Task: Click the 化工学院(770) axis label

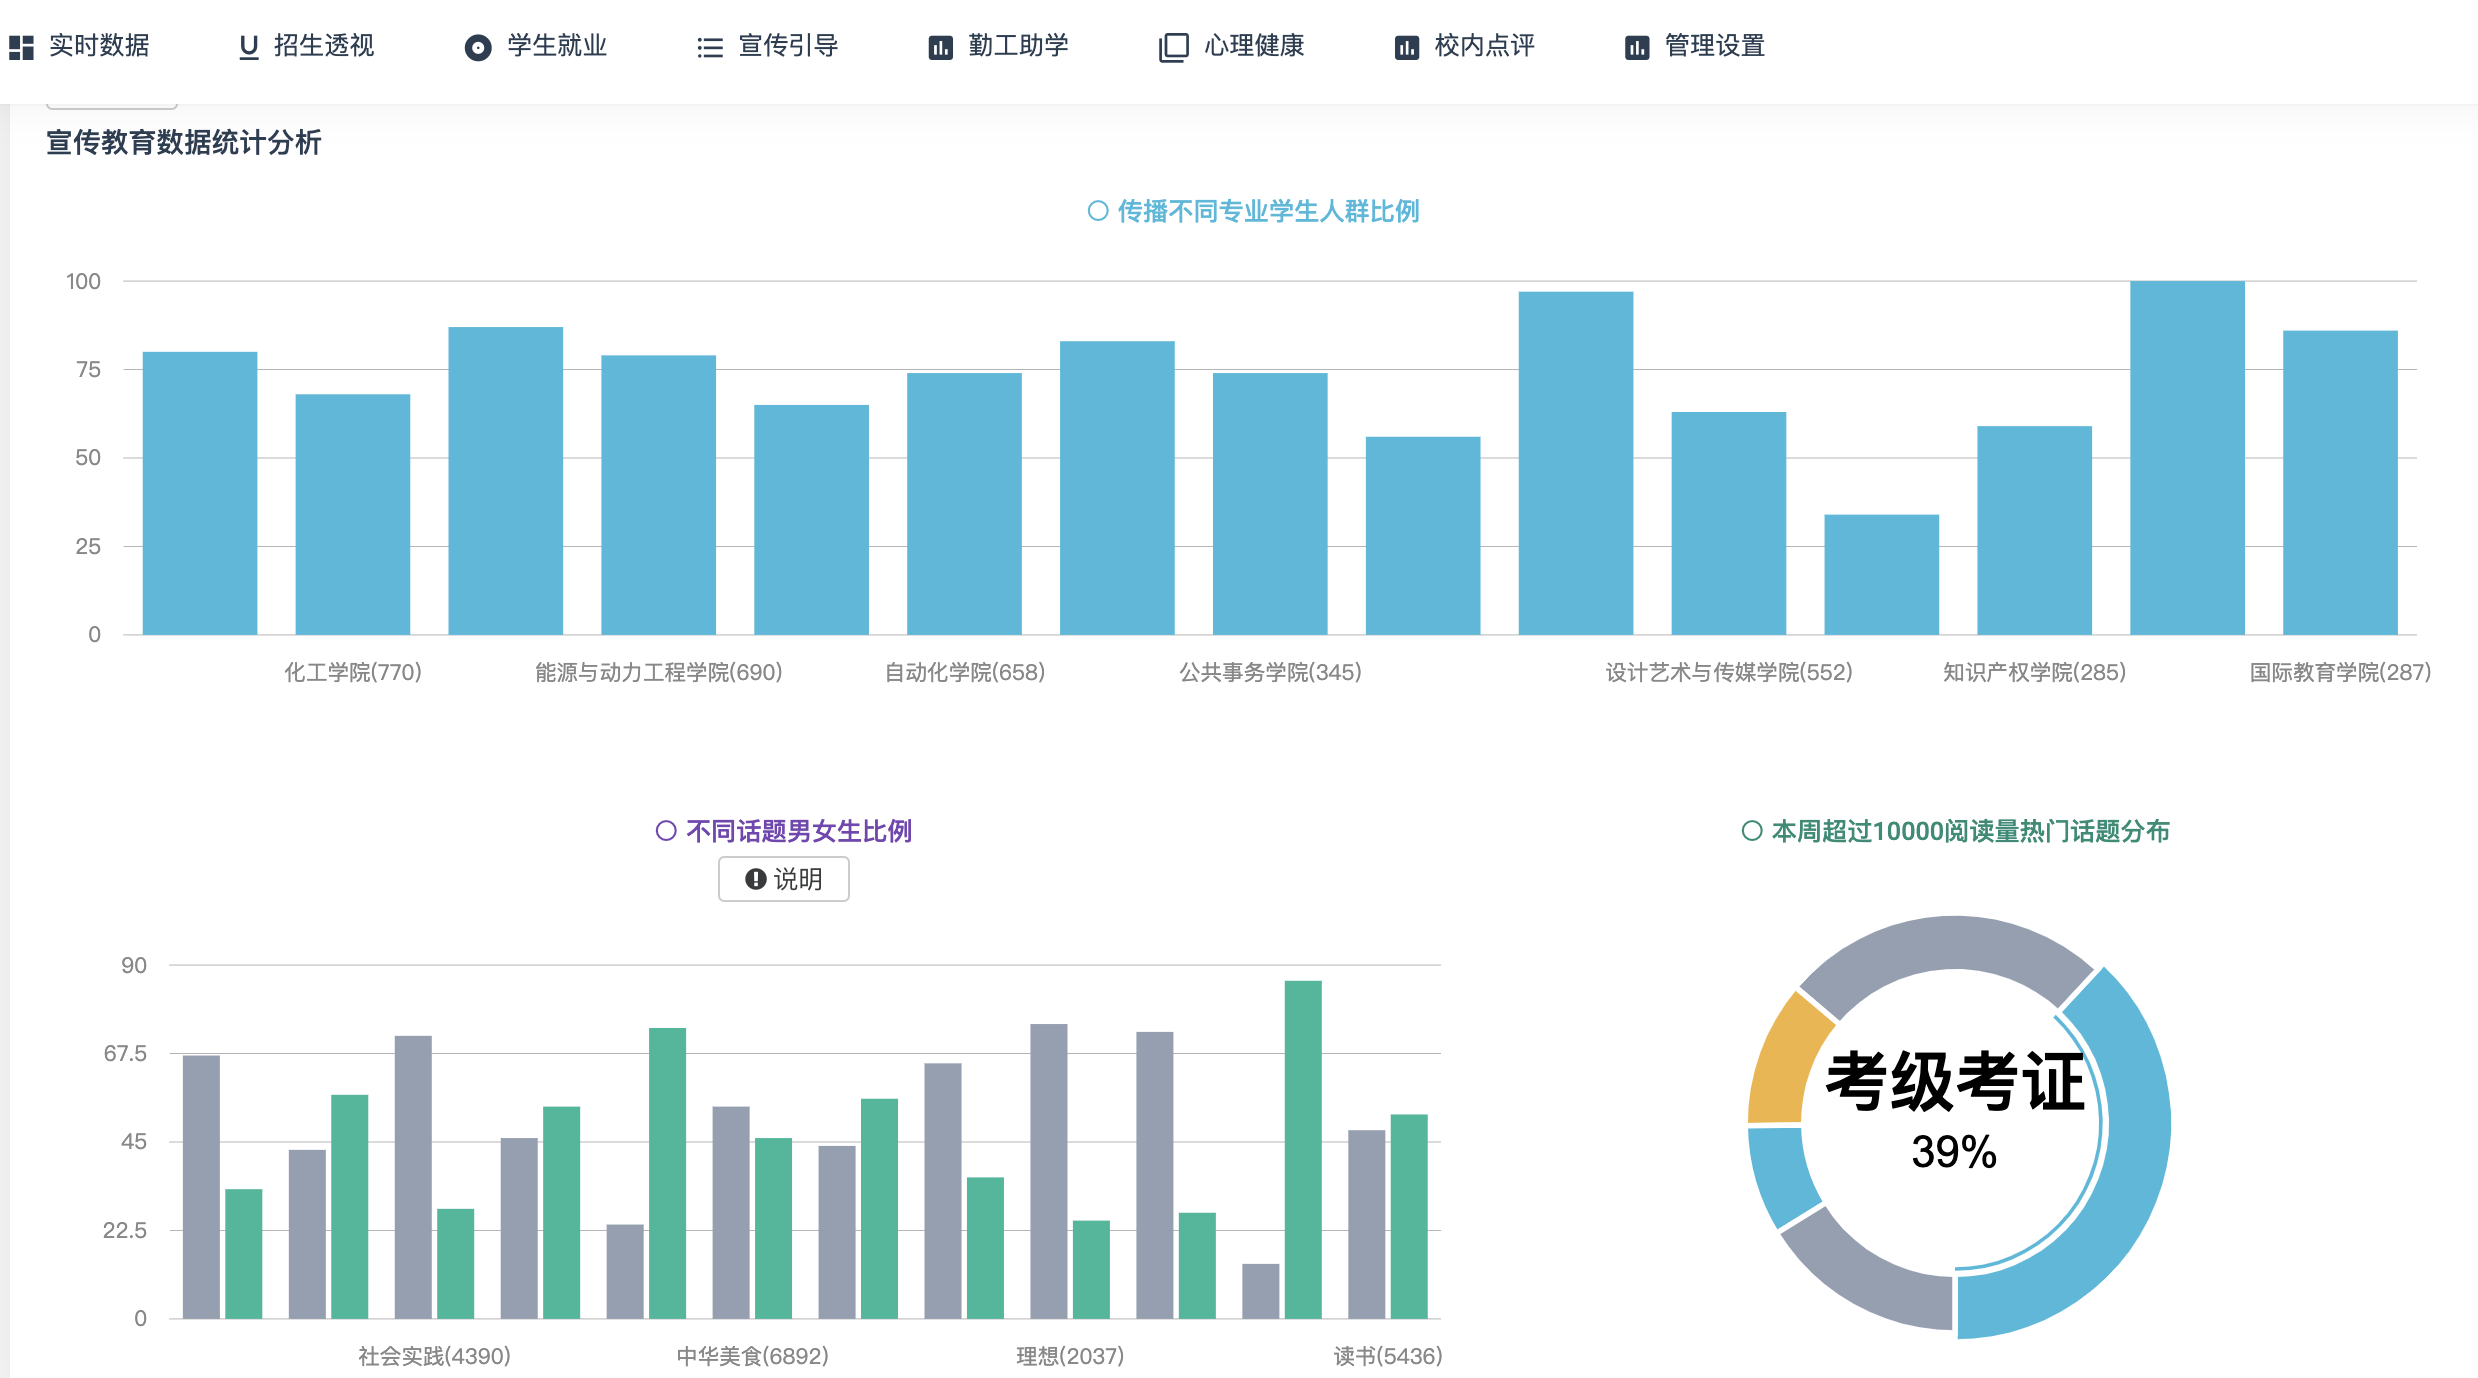Action: click(x=353, y=672)
